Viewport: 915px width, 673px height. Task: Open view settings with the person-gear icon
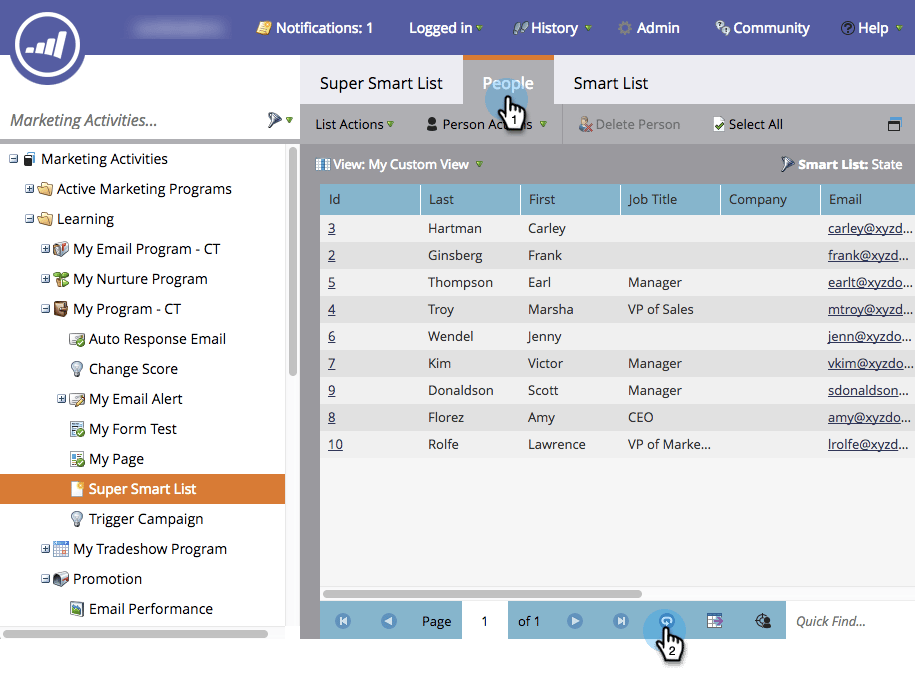(x=762, y=620)
